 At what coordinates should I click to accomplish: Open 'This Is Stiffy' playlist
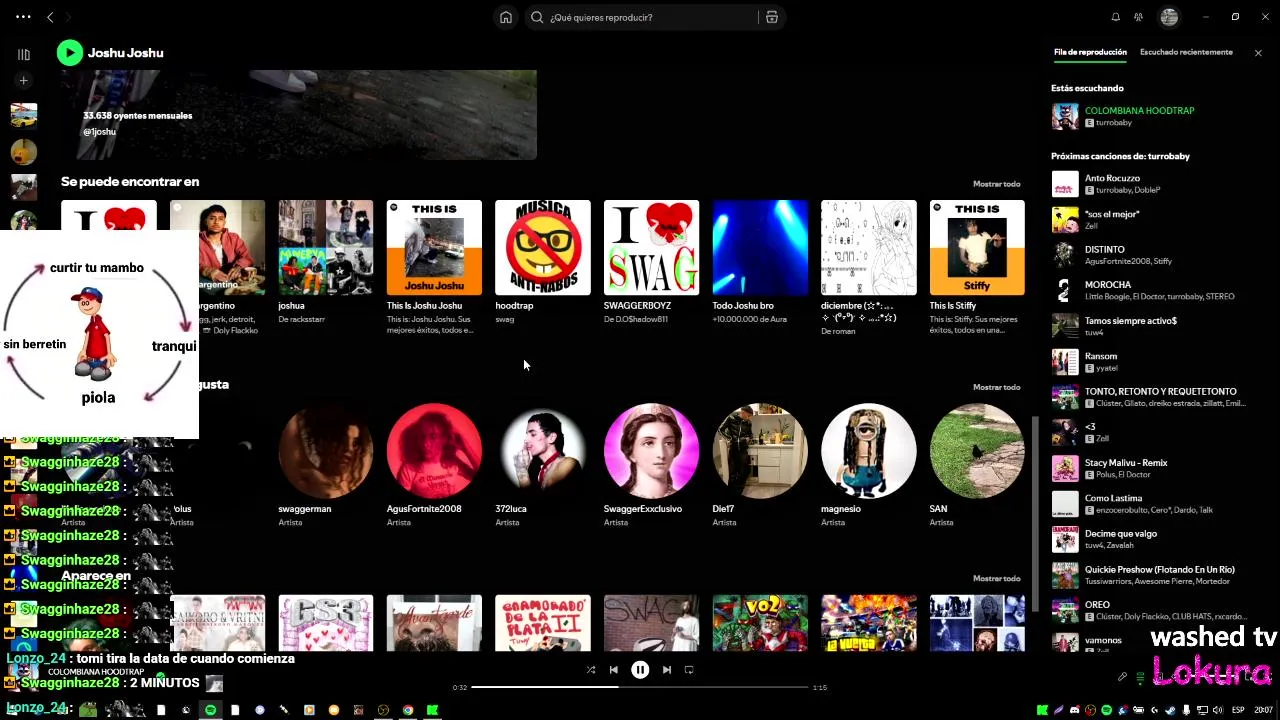click(x=976, y=248)
